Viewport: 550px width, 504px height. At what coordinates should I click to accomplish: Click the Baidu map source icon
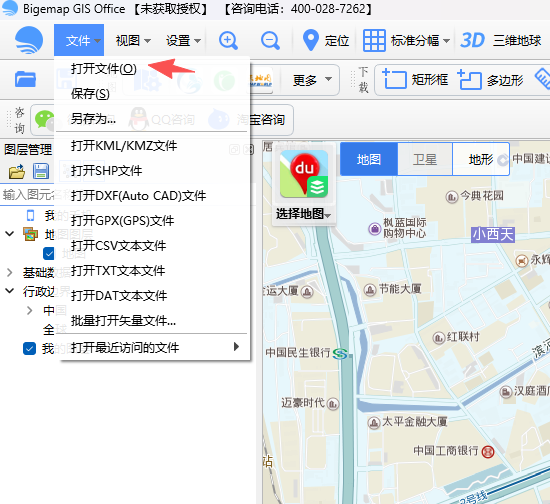(304, 174)
